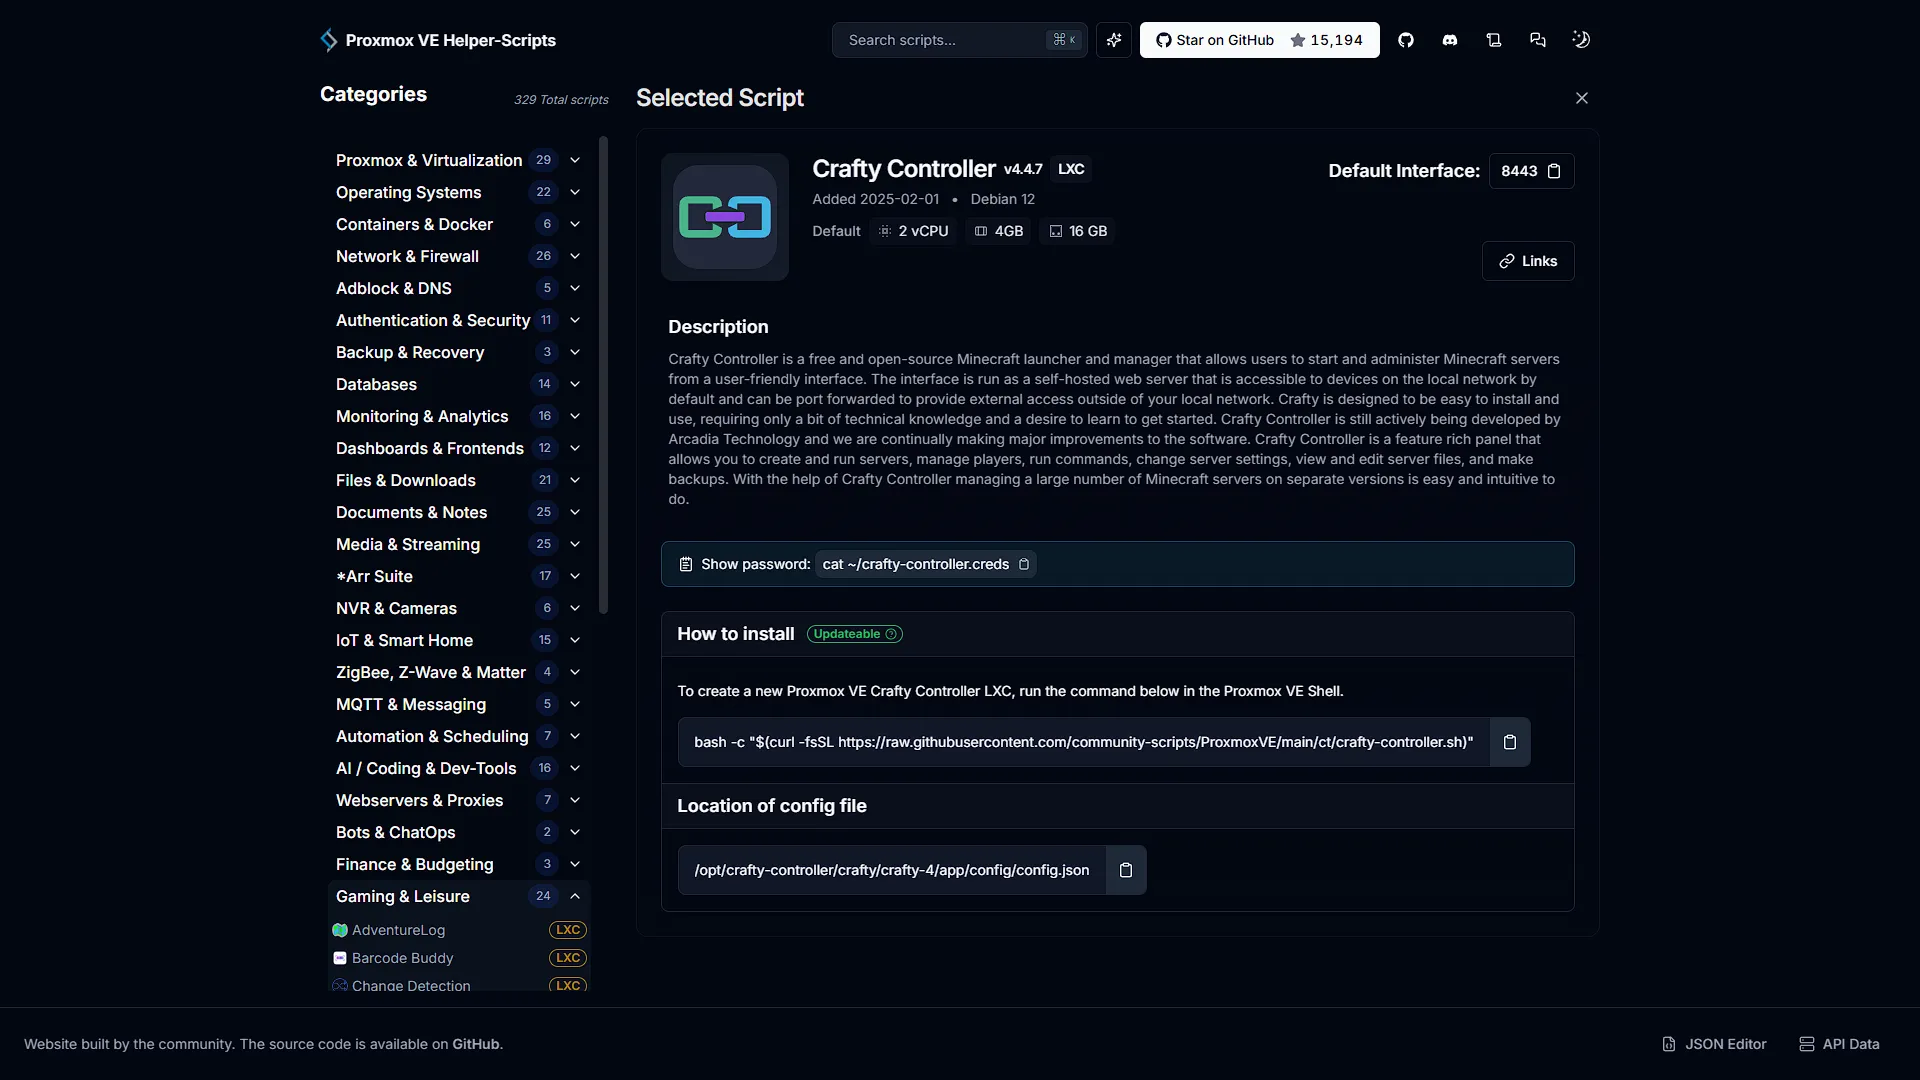Open the JSON Editor link
Screen dimensions: 1920x1080
pyautogui.click(x=1714, y=1044)
